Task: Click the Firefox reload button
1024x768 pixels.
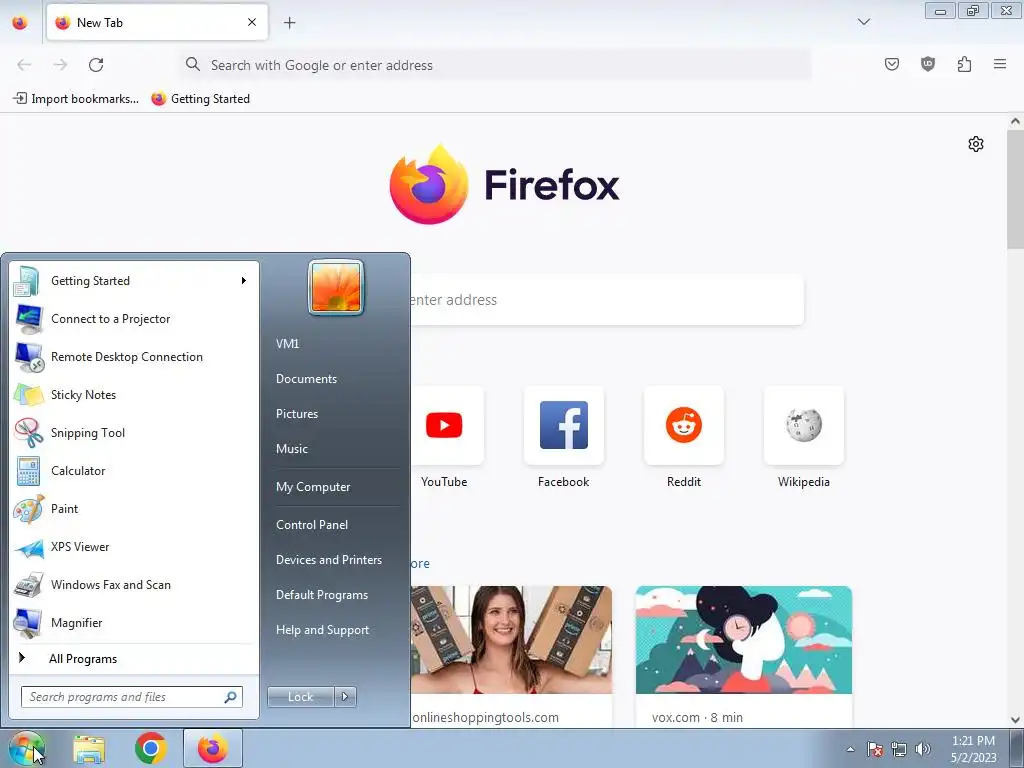Action: 96,65
